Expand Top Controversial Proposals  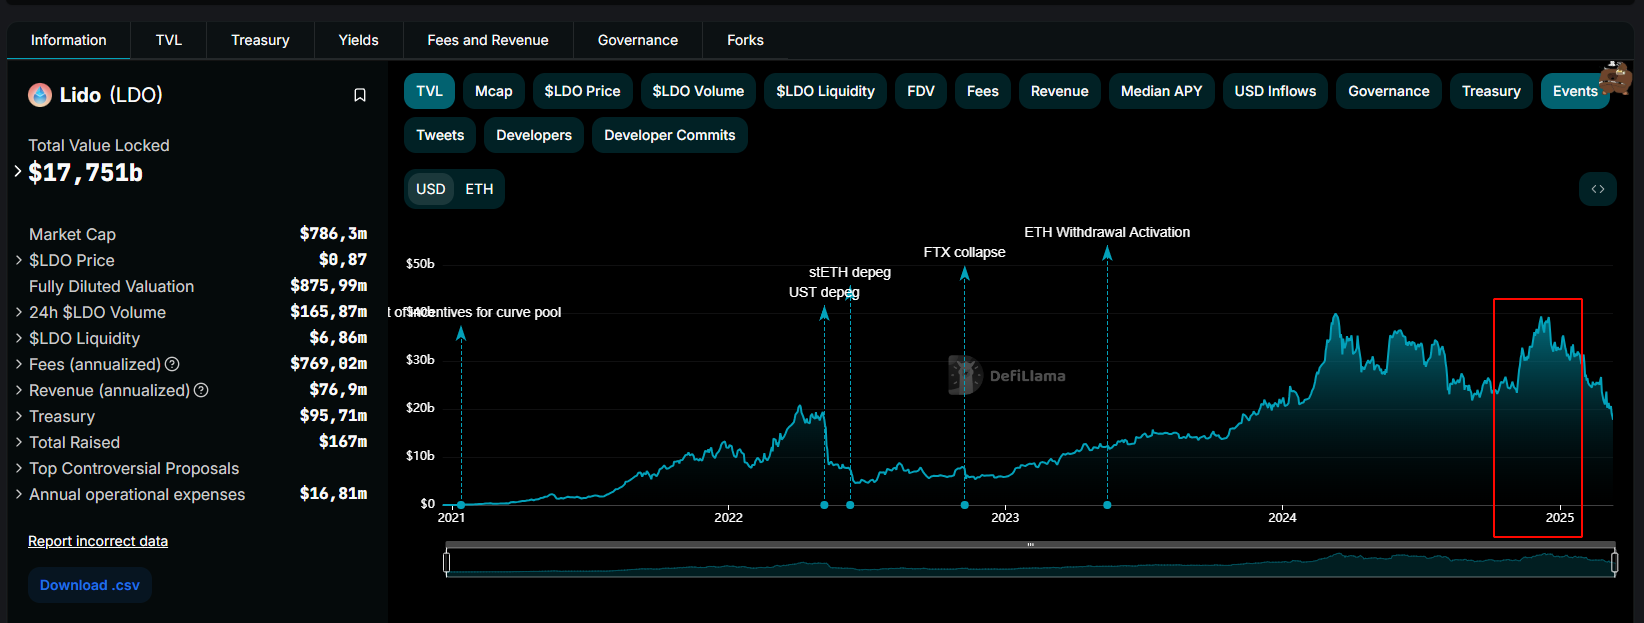click(19, 468)
